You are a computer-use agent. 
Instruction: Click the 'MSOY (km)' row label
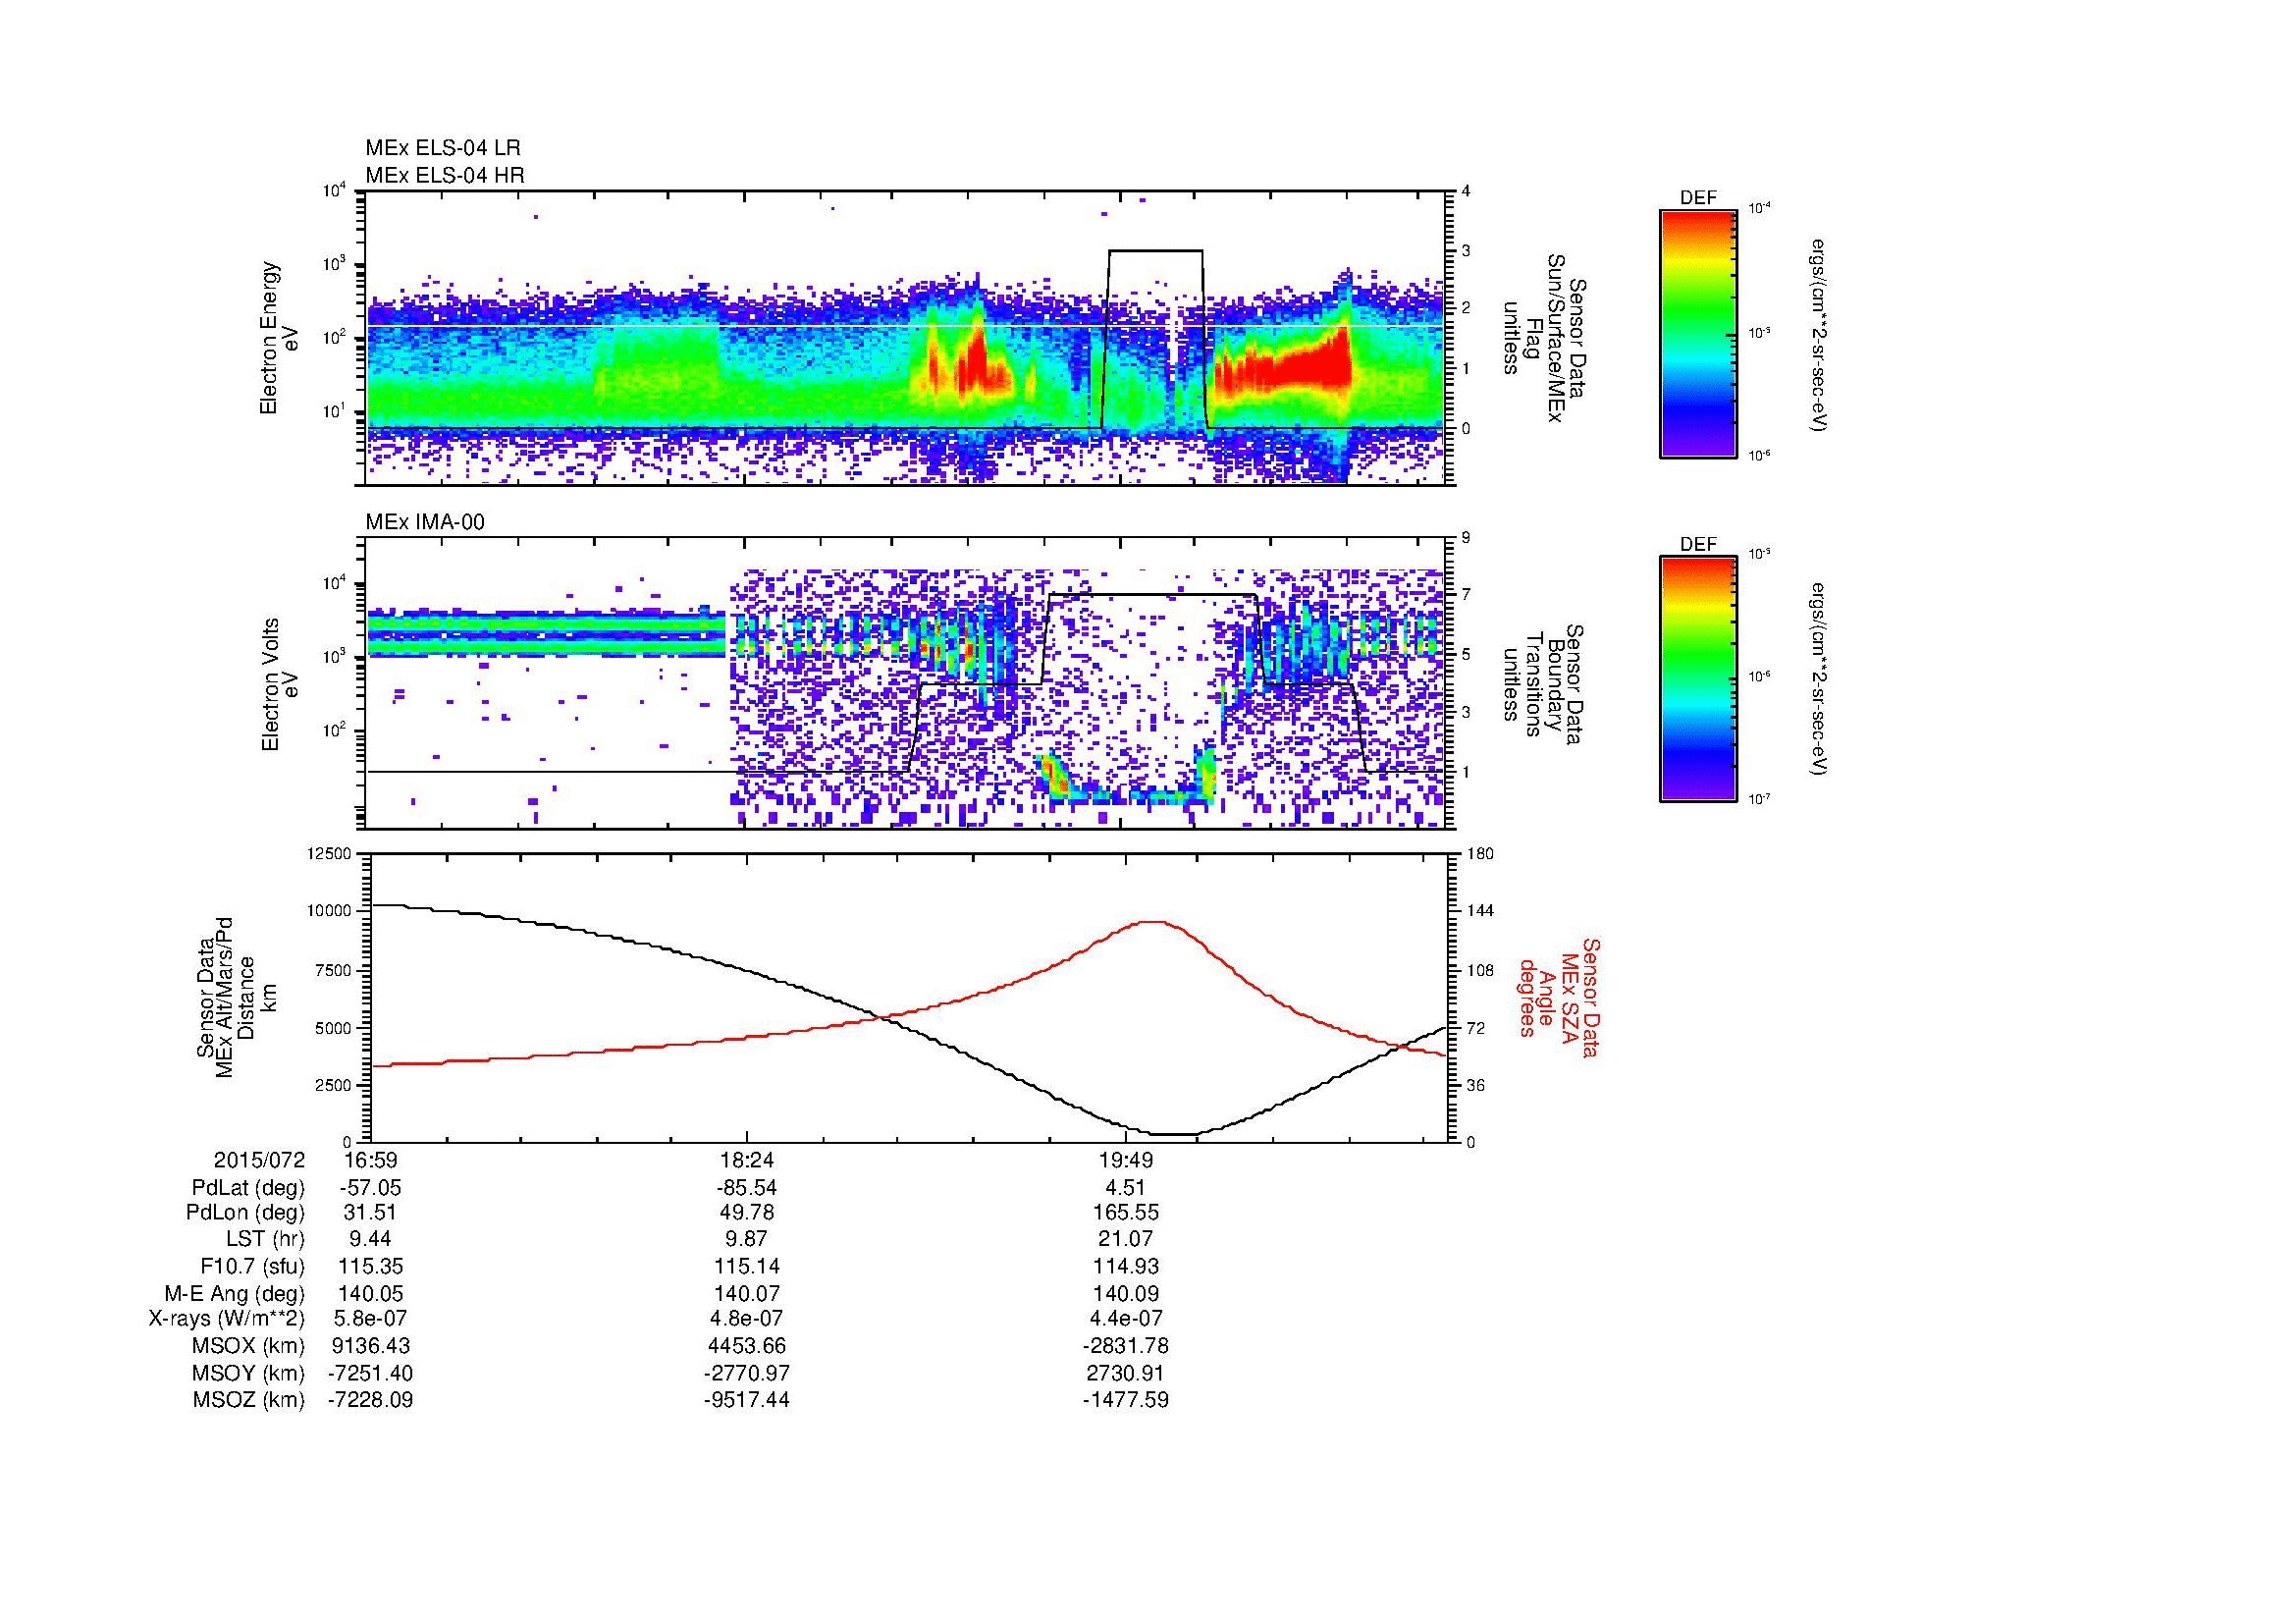[248, 1373]
